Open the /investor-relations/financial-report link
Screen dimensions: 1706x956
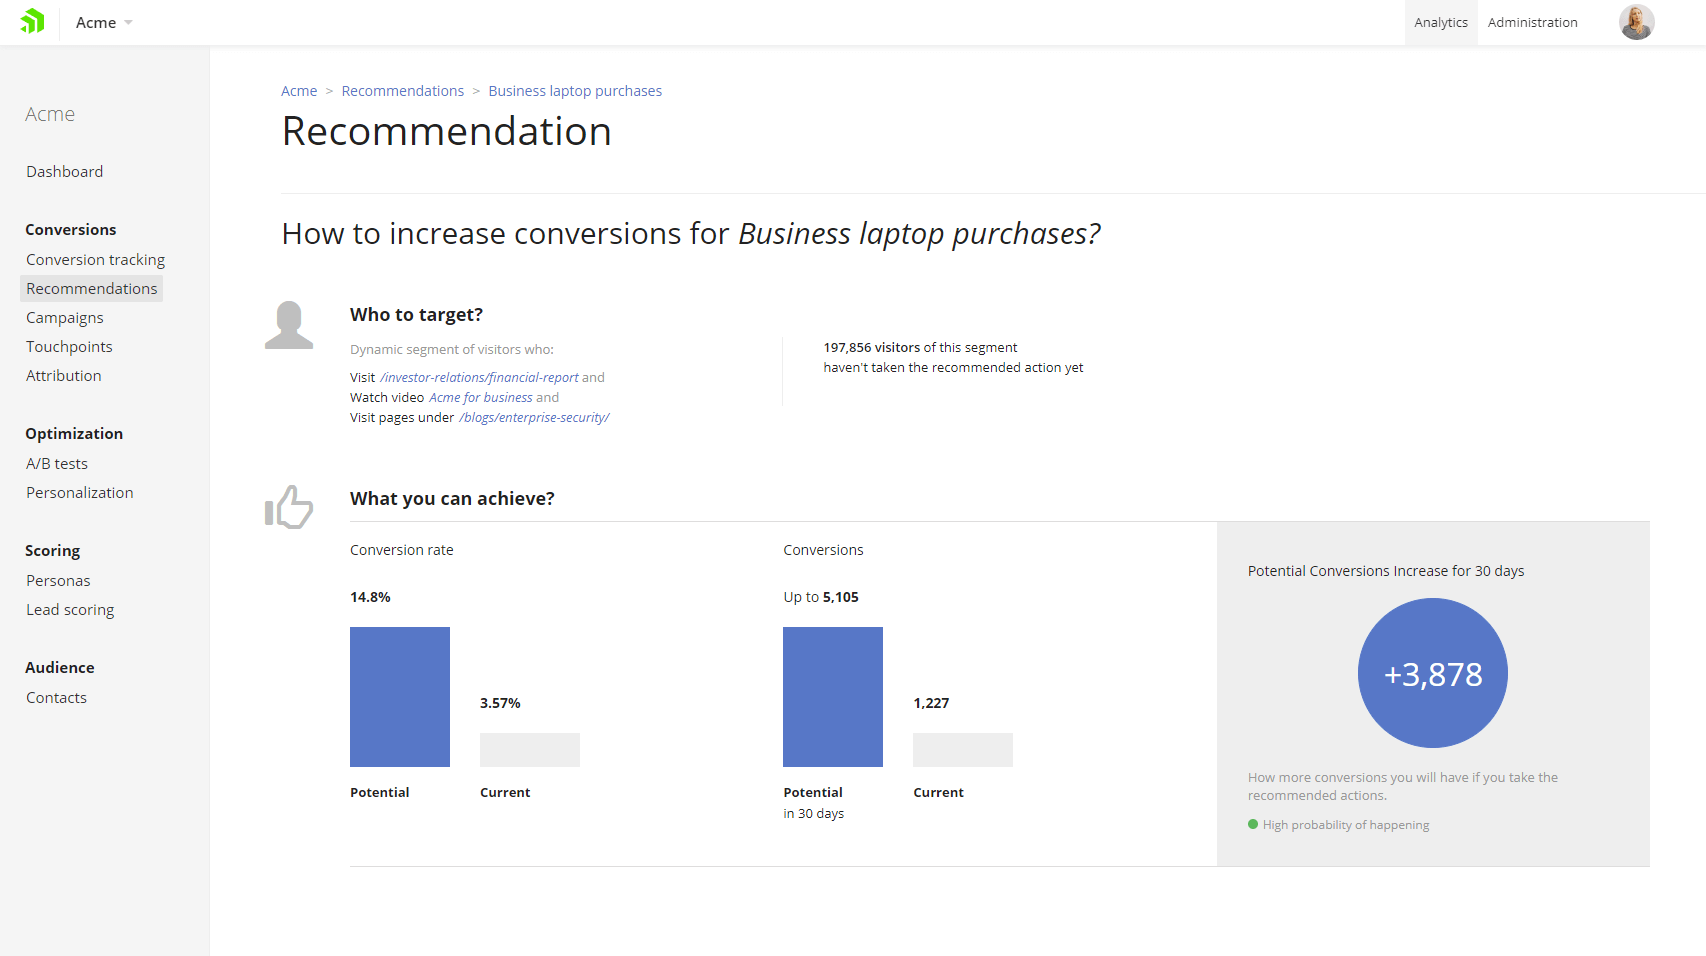[x=479, y=378]
